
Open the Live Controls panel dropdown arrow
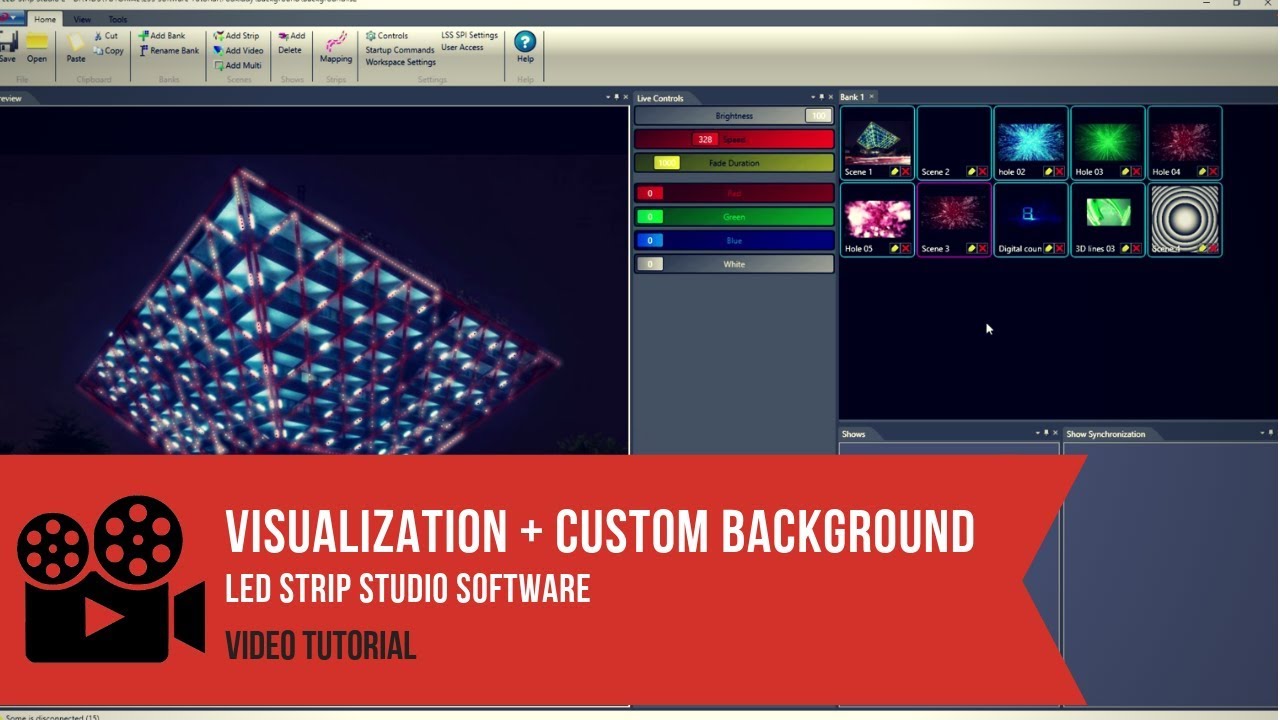812,97
